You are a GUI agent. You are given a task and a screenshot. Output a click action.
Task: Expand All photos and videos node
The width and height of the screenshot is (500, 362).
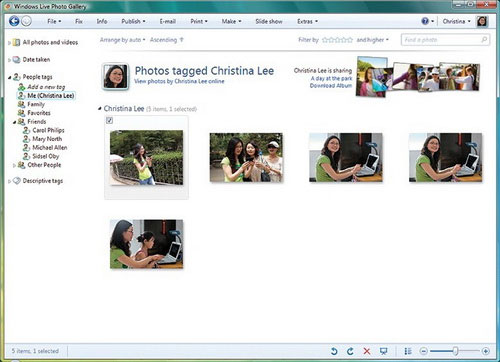9,43
